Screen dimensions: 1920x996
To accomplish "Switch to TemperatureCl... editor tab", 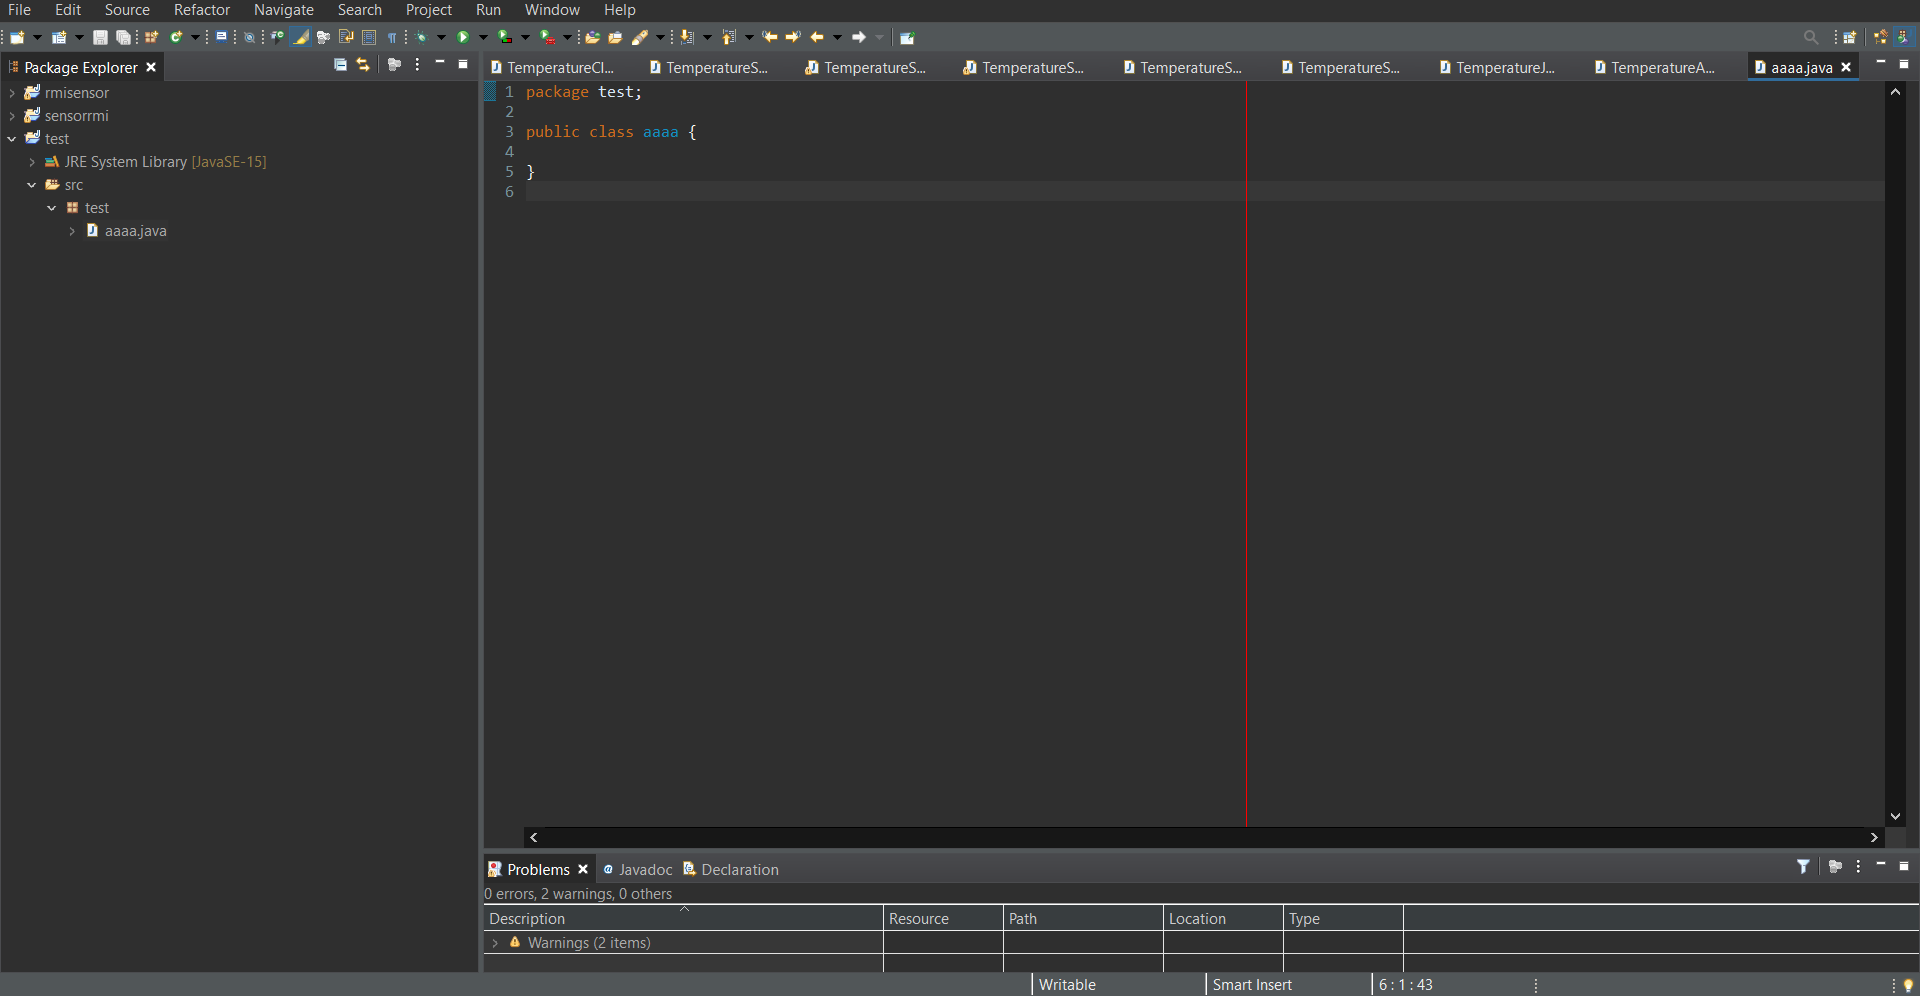I will pos(552,67).
